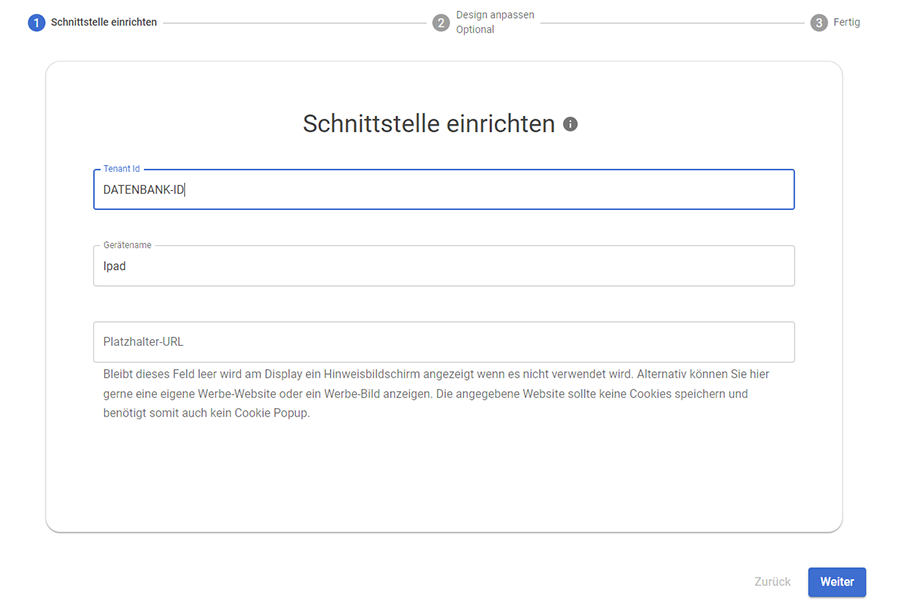This screenshot has width=900, height=602.
Task: Open the Schnittstelle einrichten step indicator
Action: coord(37,21)
